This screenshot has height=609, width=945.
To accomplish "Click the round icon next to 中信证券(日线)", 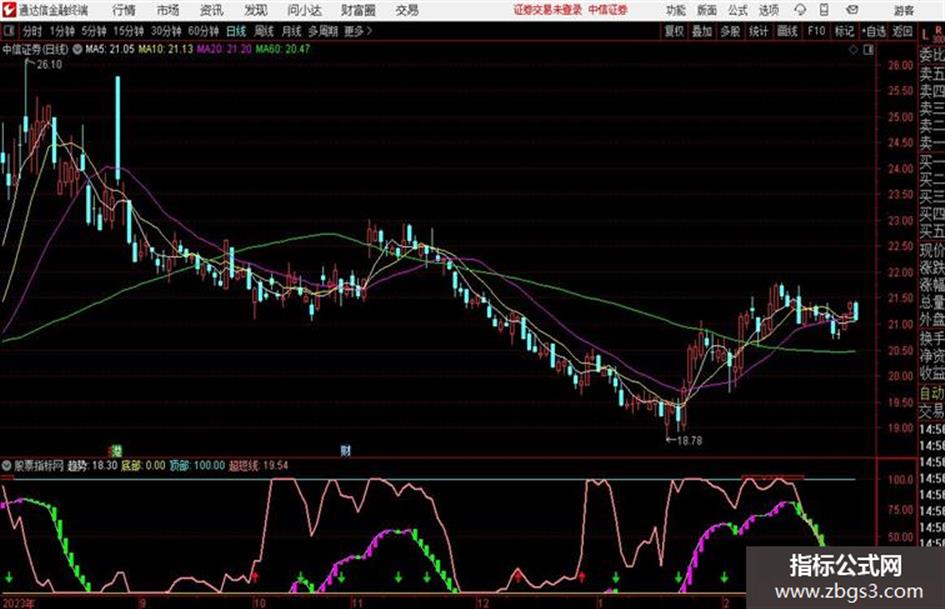I will [77, 49].
